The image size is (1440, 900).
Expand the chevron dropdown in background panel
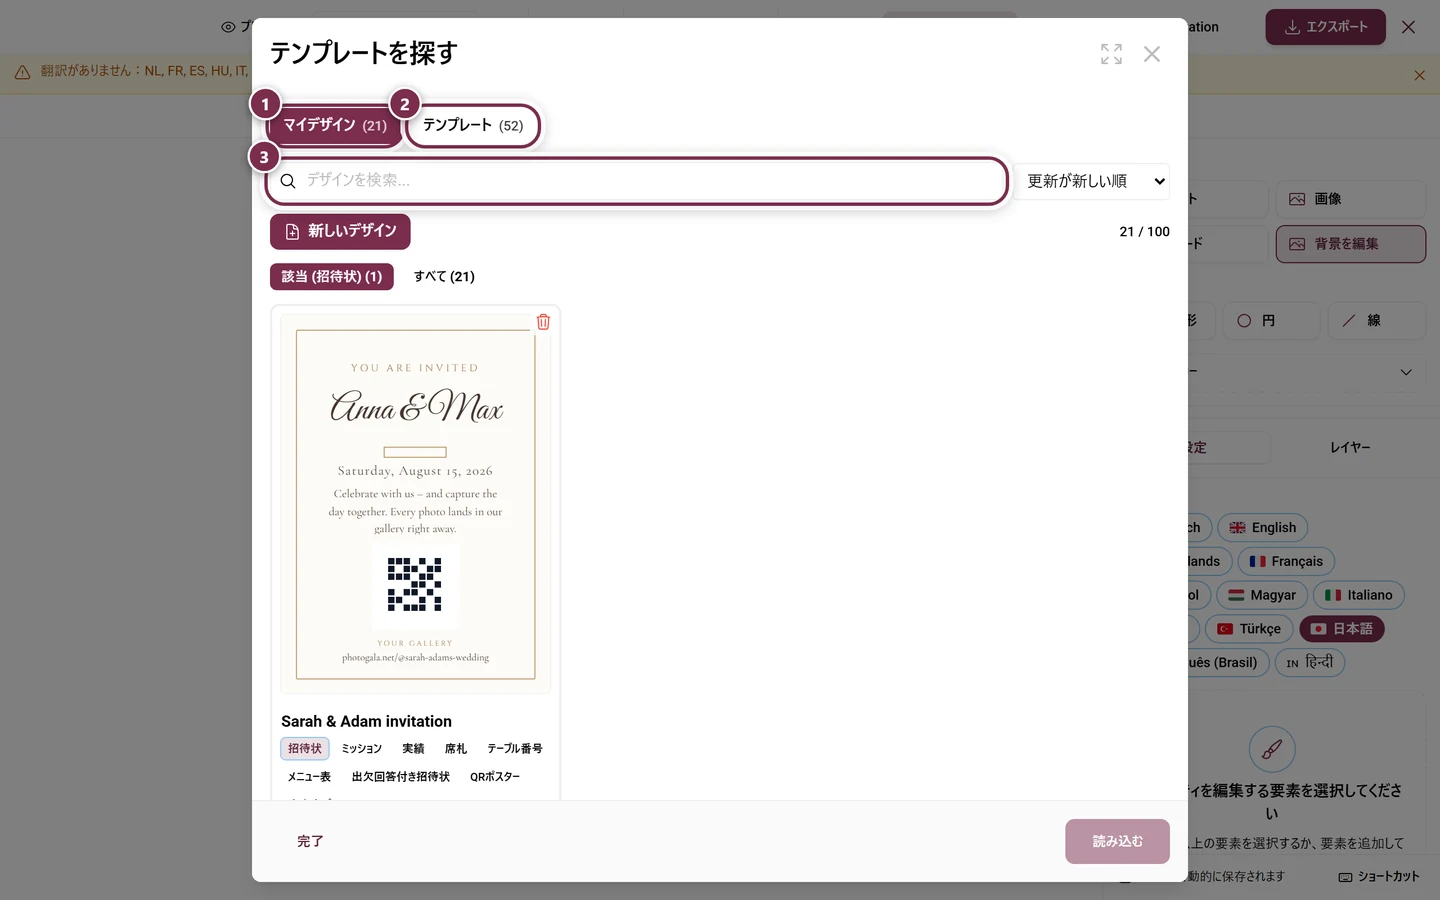pyautogui.click(x=1406, y=372)
